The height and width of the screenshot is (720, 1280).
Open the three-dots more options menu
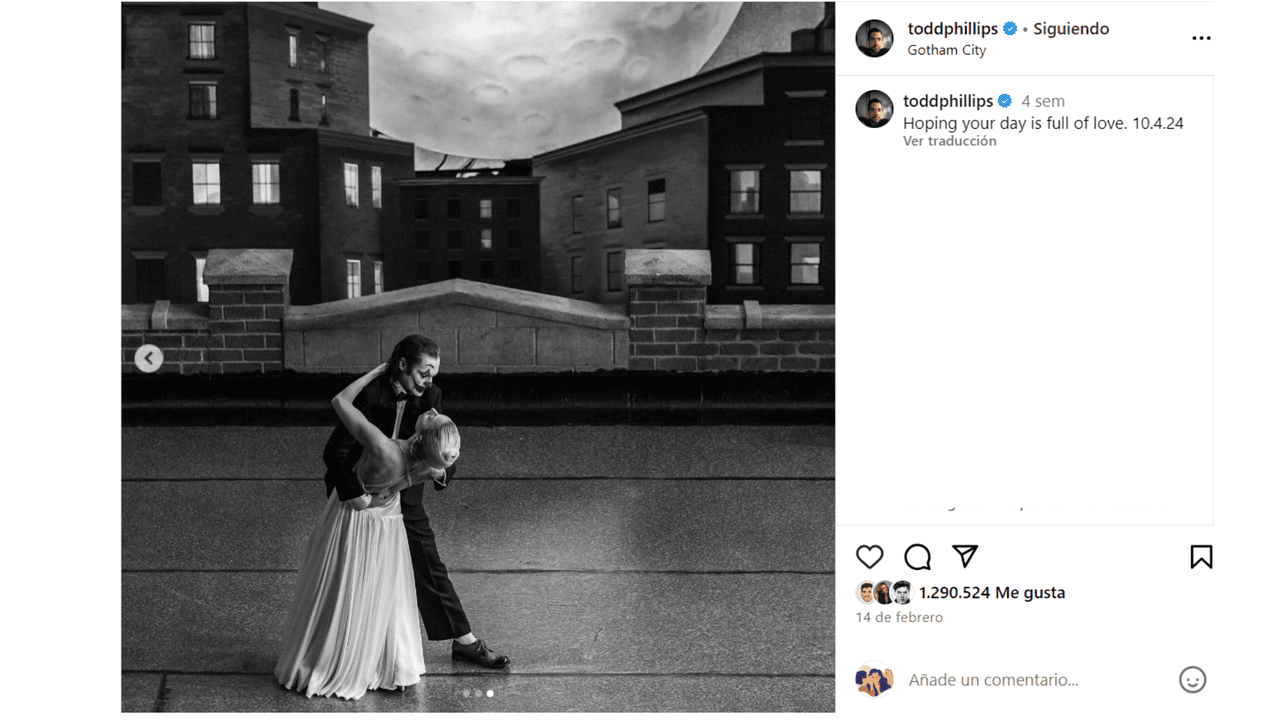point(1201,38)
